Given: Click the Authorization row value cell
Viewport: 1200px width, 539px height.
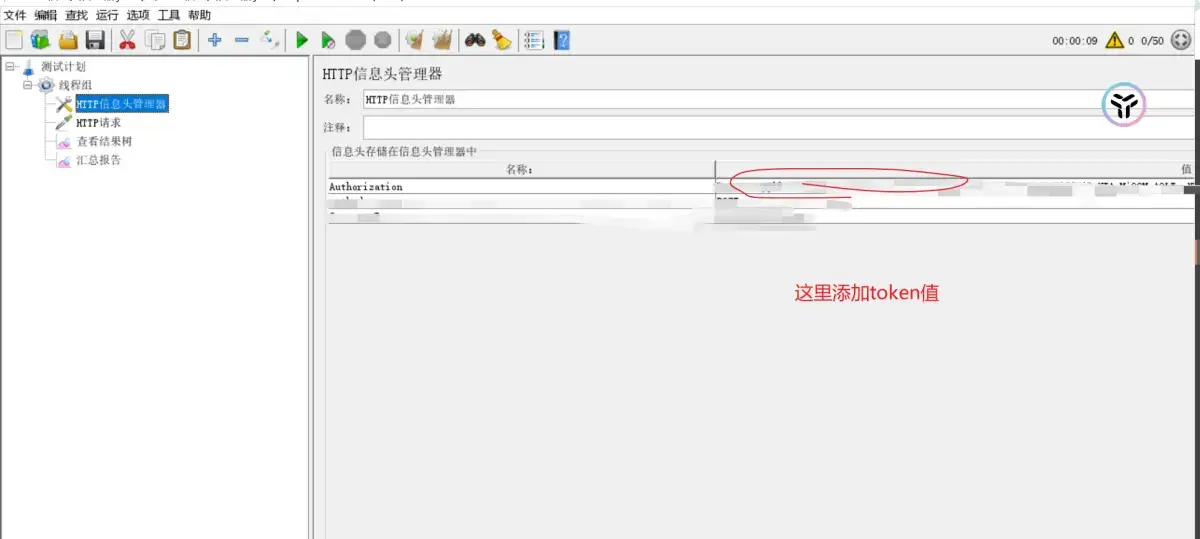Looking at the screenshot, I should [955, 187].
